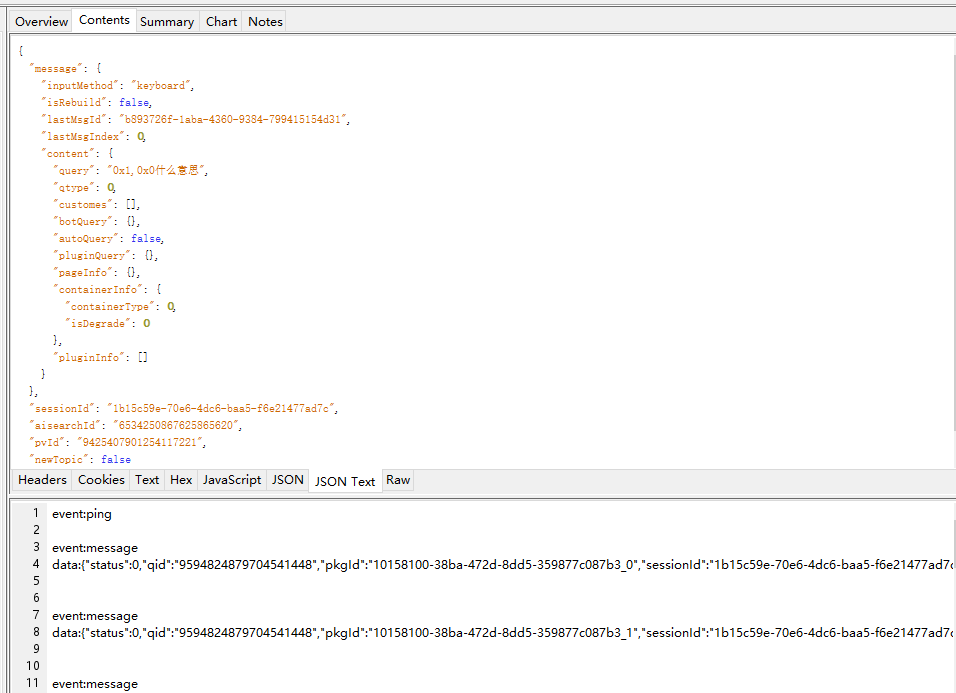
Task: Switch to the Overview tab
Action: tap(41, 21)
